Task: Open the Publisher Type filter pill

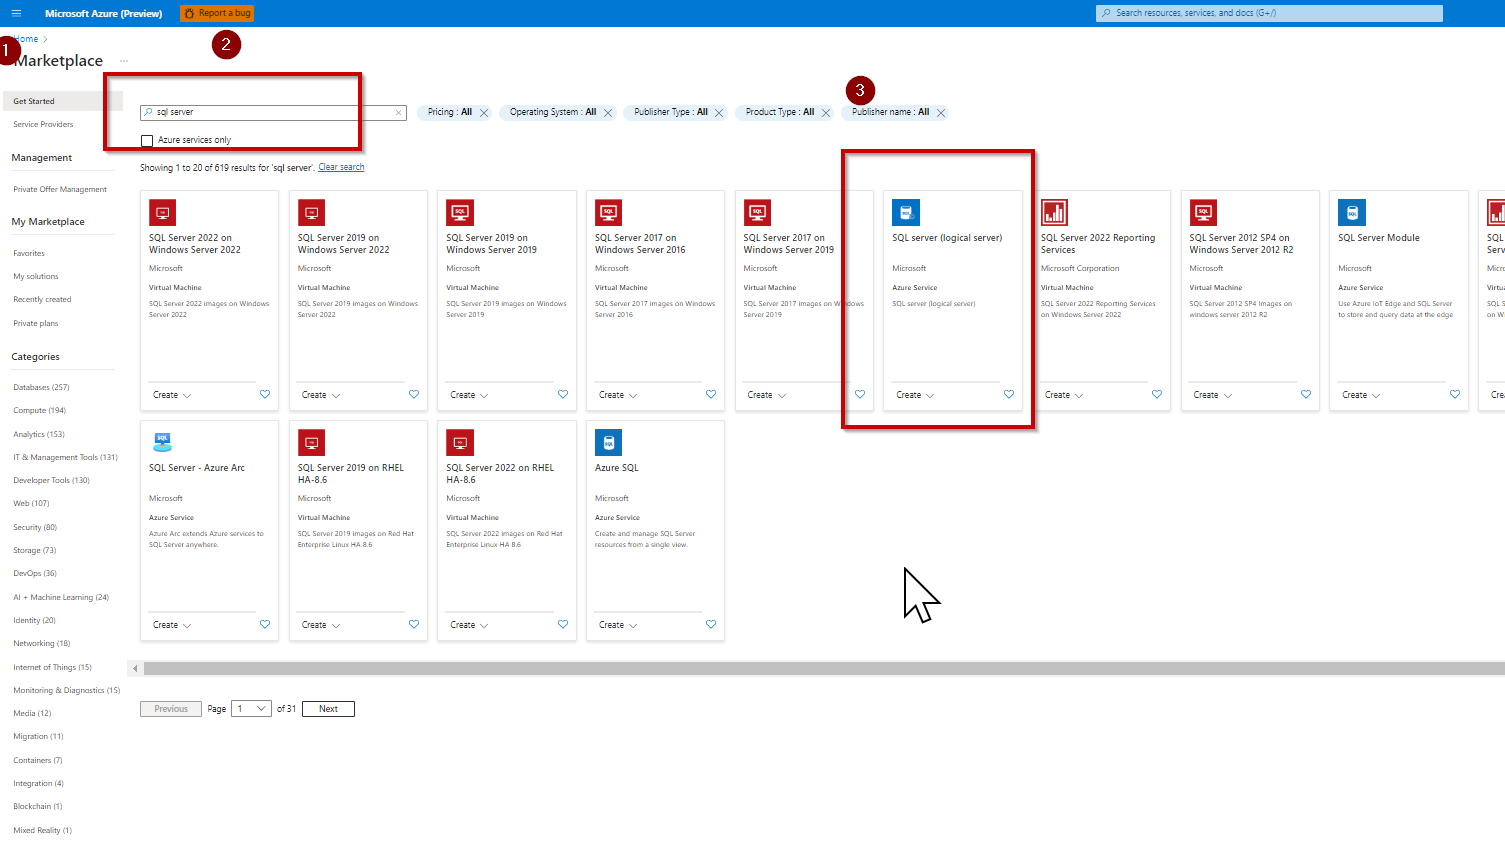Action: [x=671, y=112]
